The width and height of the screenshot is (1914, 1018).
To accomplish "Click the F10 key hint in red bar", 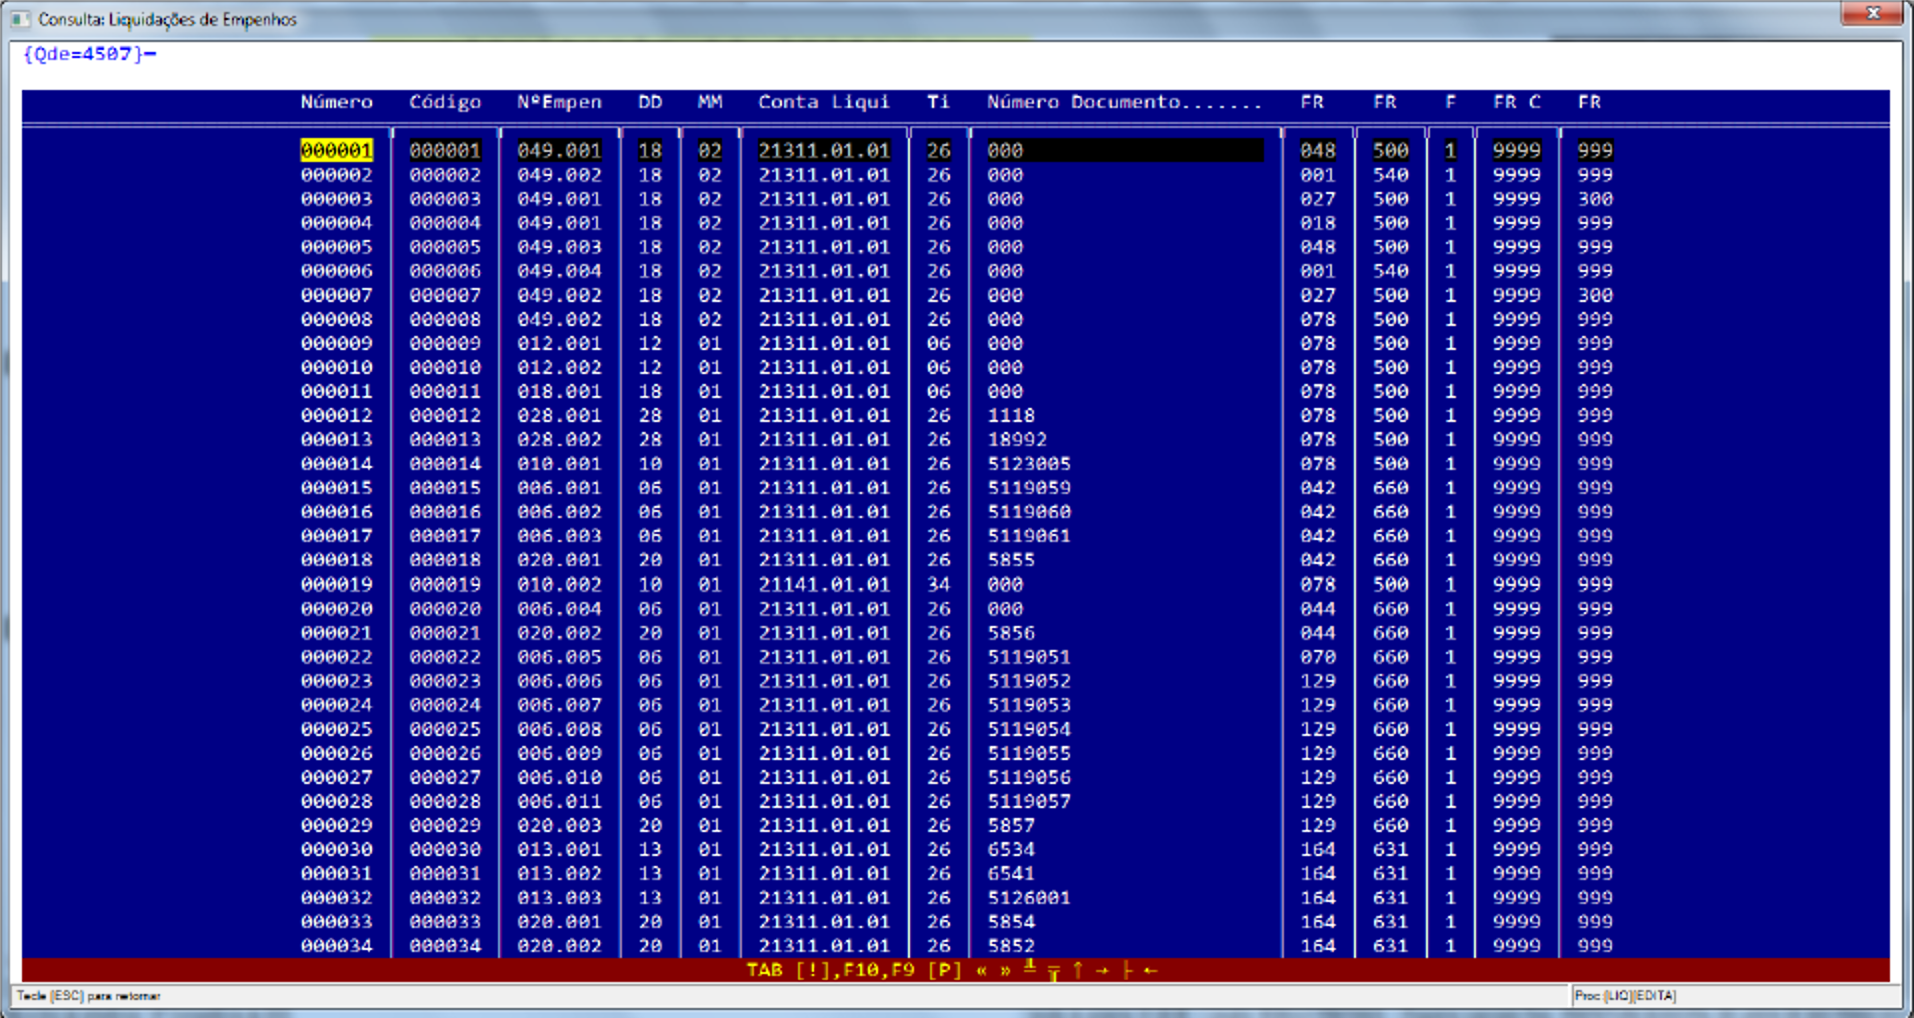I will click(x=859, y=970).
